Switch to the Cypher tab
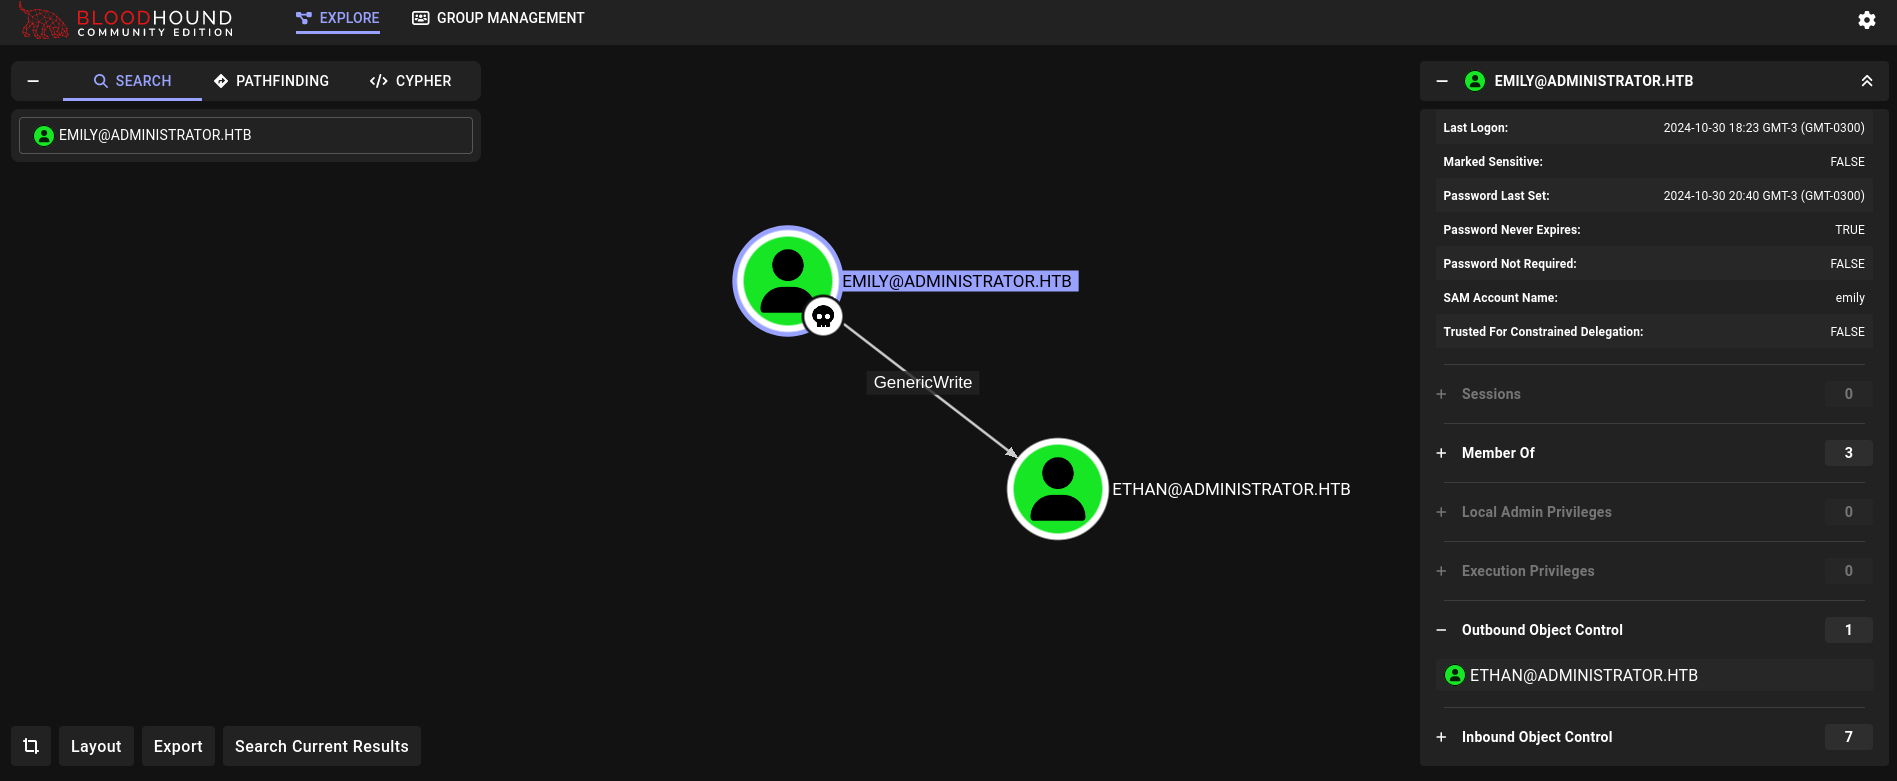Image resolution: width=1897 pixels, height=781 pixels. coord(410,81)
